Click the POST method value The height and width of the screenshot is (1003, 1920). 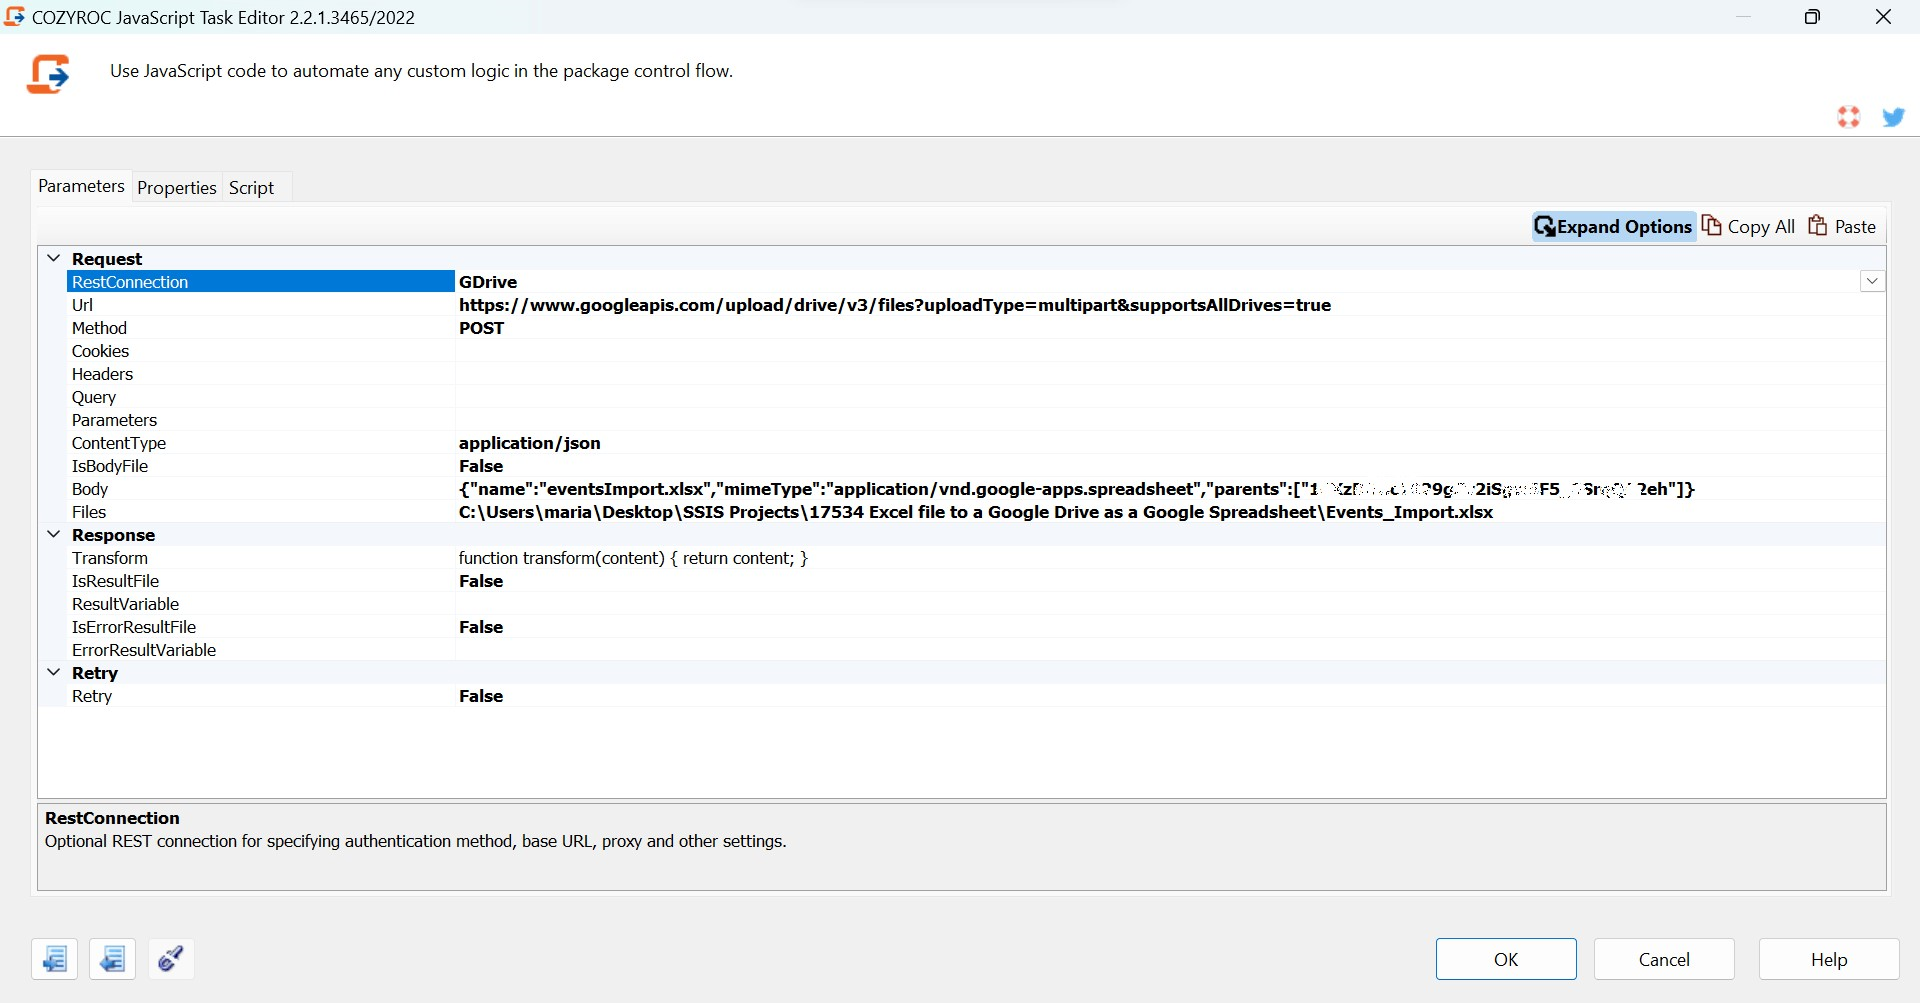pos(481,328)
